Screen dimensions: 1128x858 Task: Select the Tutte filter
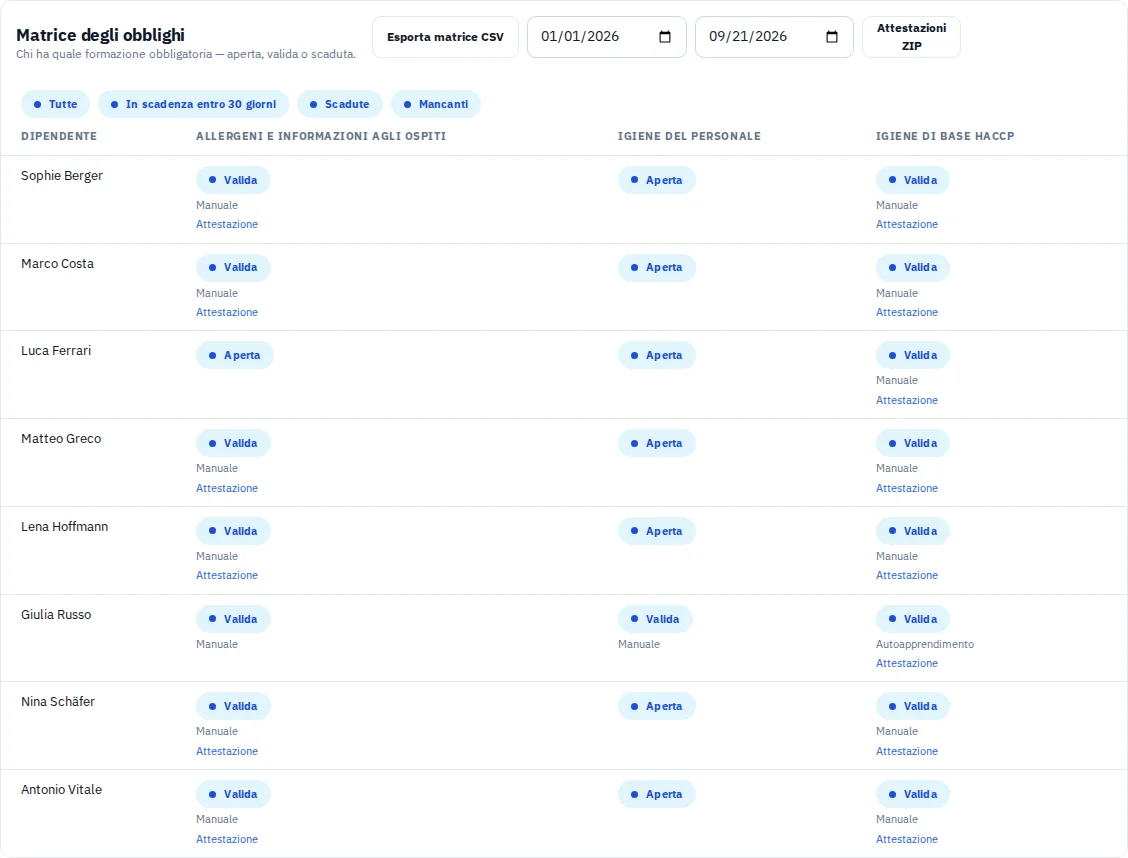tap(55, 104)
